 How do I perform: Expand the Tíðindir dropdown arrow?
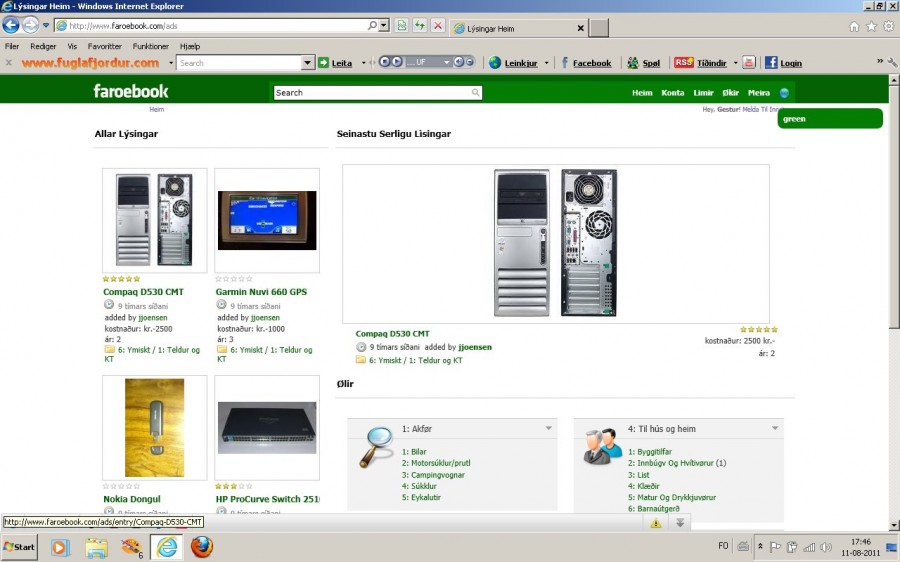click(x=735, y=63)
